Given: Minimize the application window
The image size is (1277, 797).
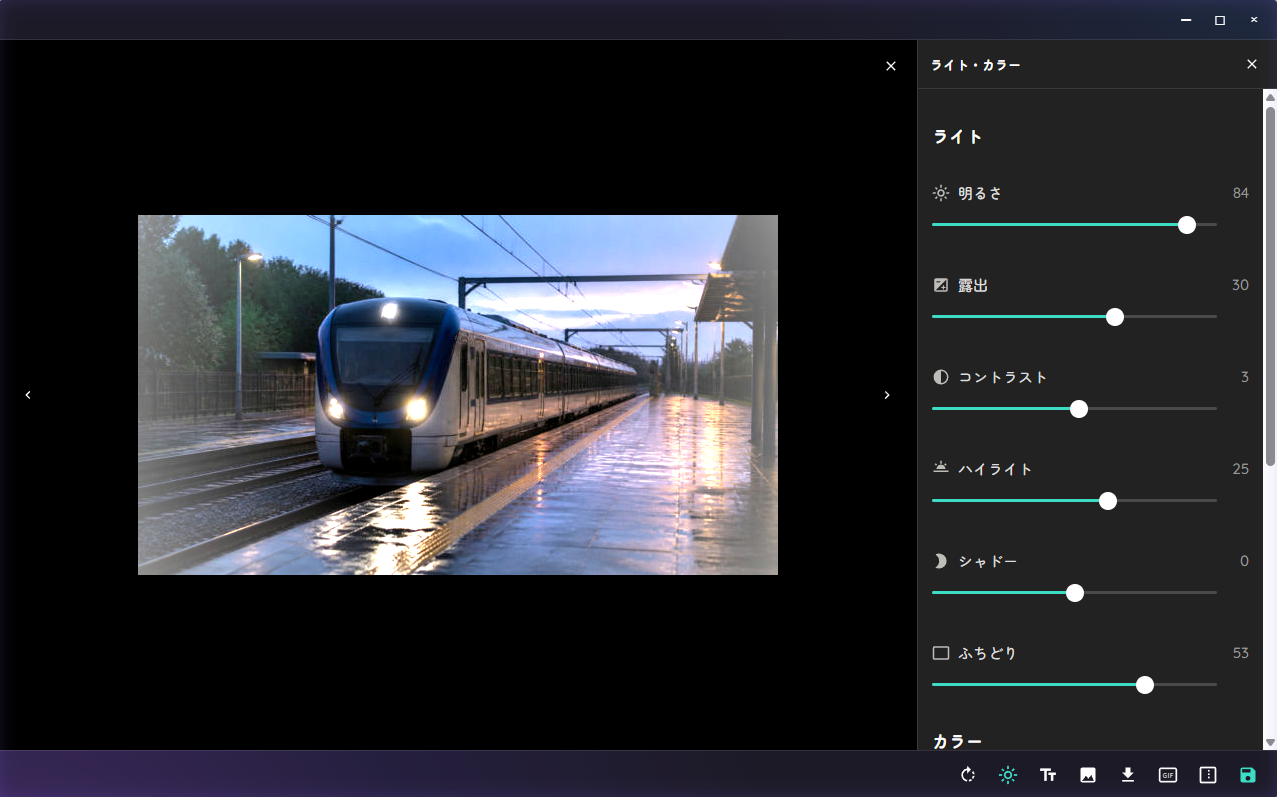Looking at the screenshot, I should coord(1186,20).
